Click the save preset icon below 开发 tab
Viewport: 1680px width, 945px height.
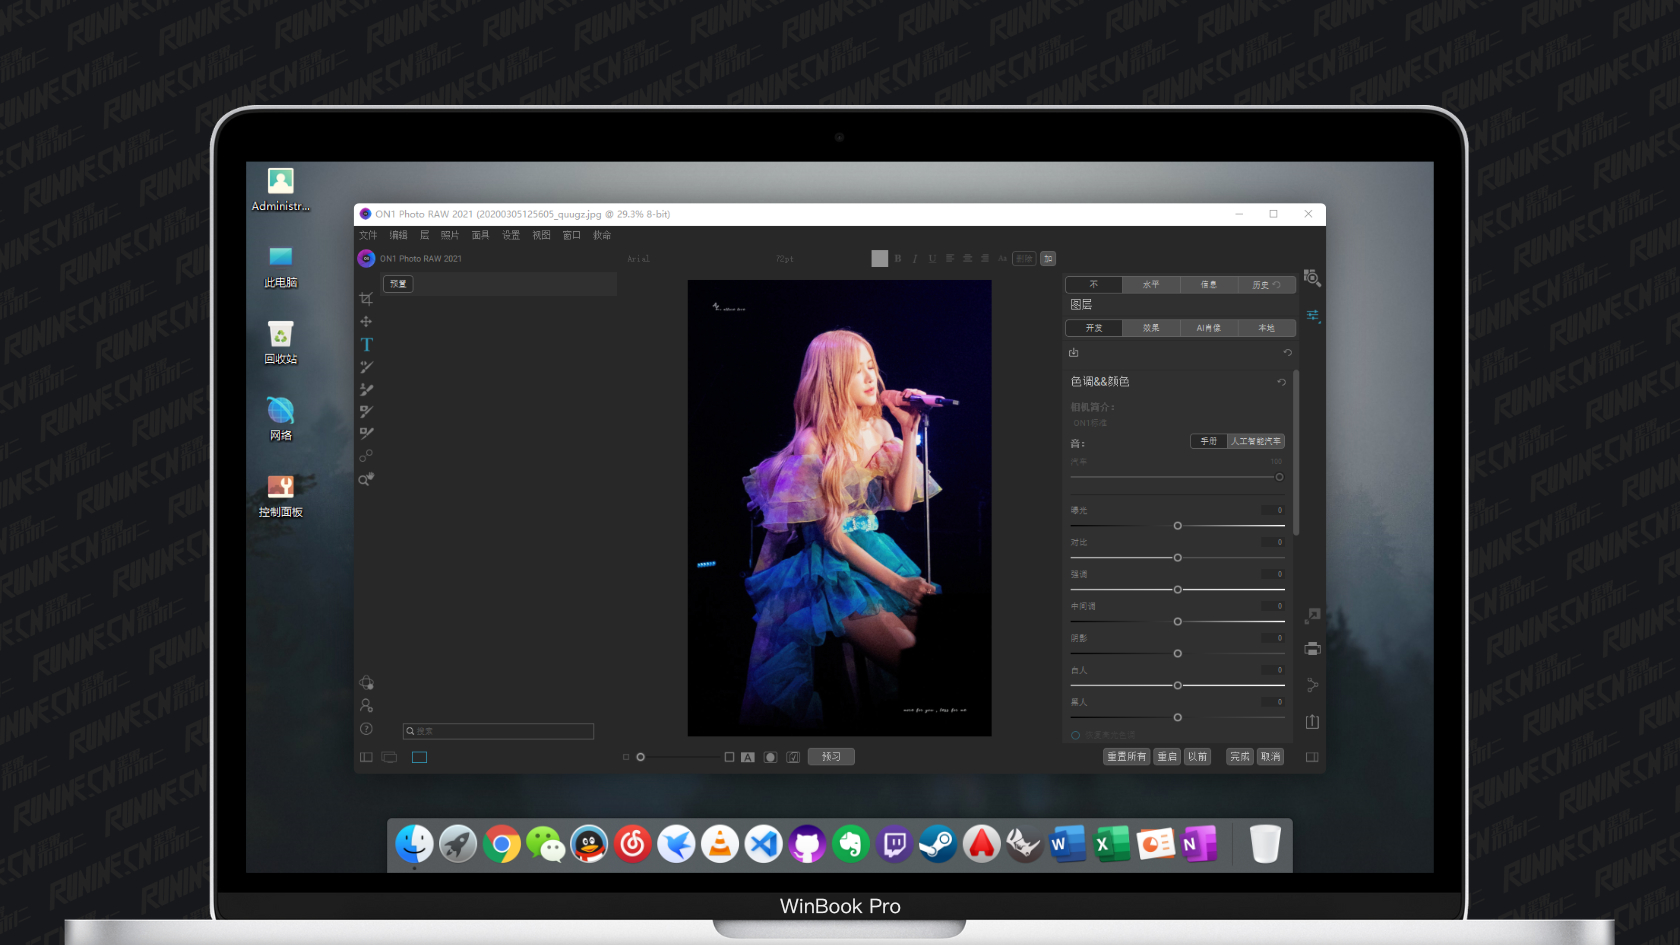click(1074, 352)
